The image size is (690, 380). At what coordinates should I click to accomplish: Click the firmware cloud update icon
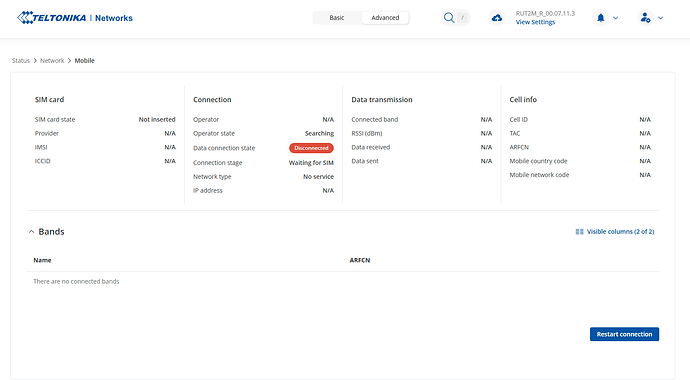(x=497, y=18)
